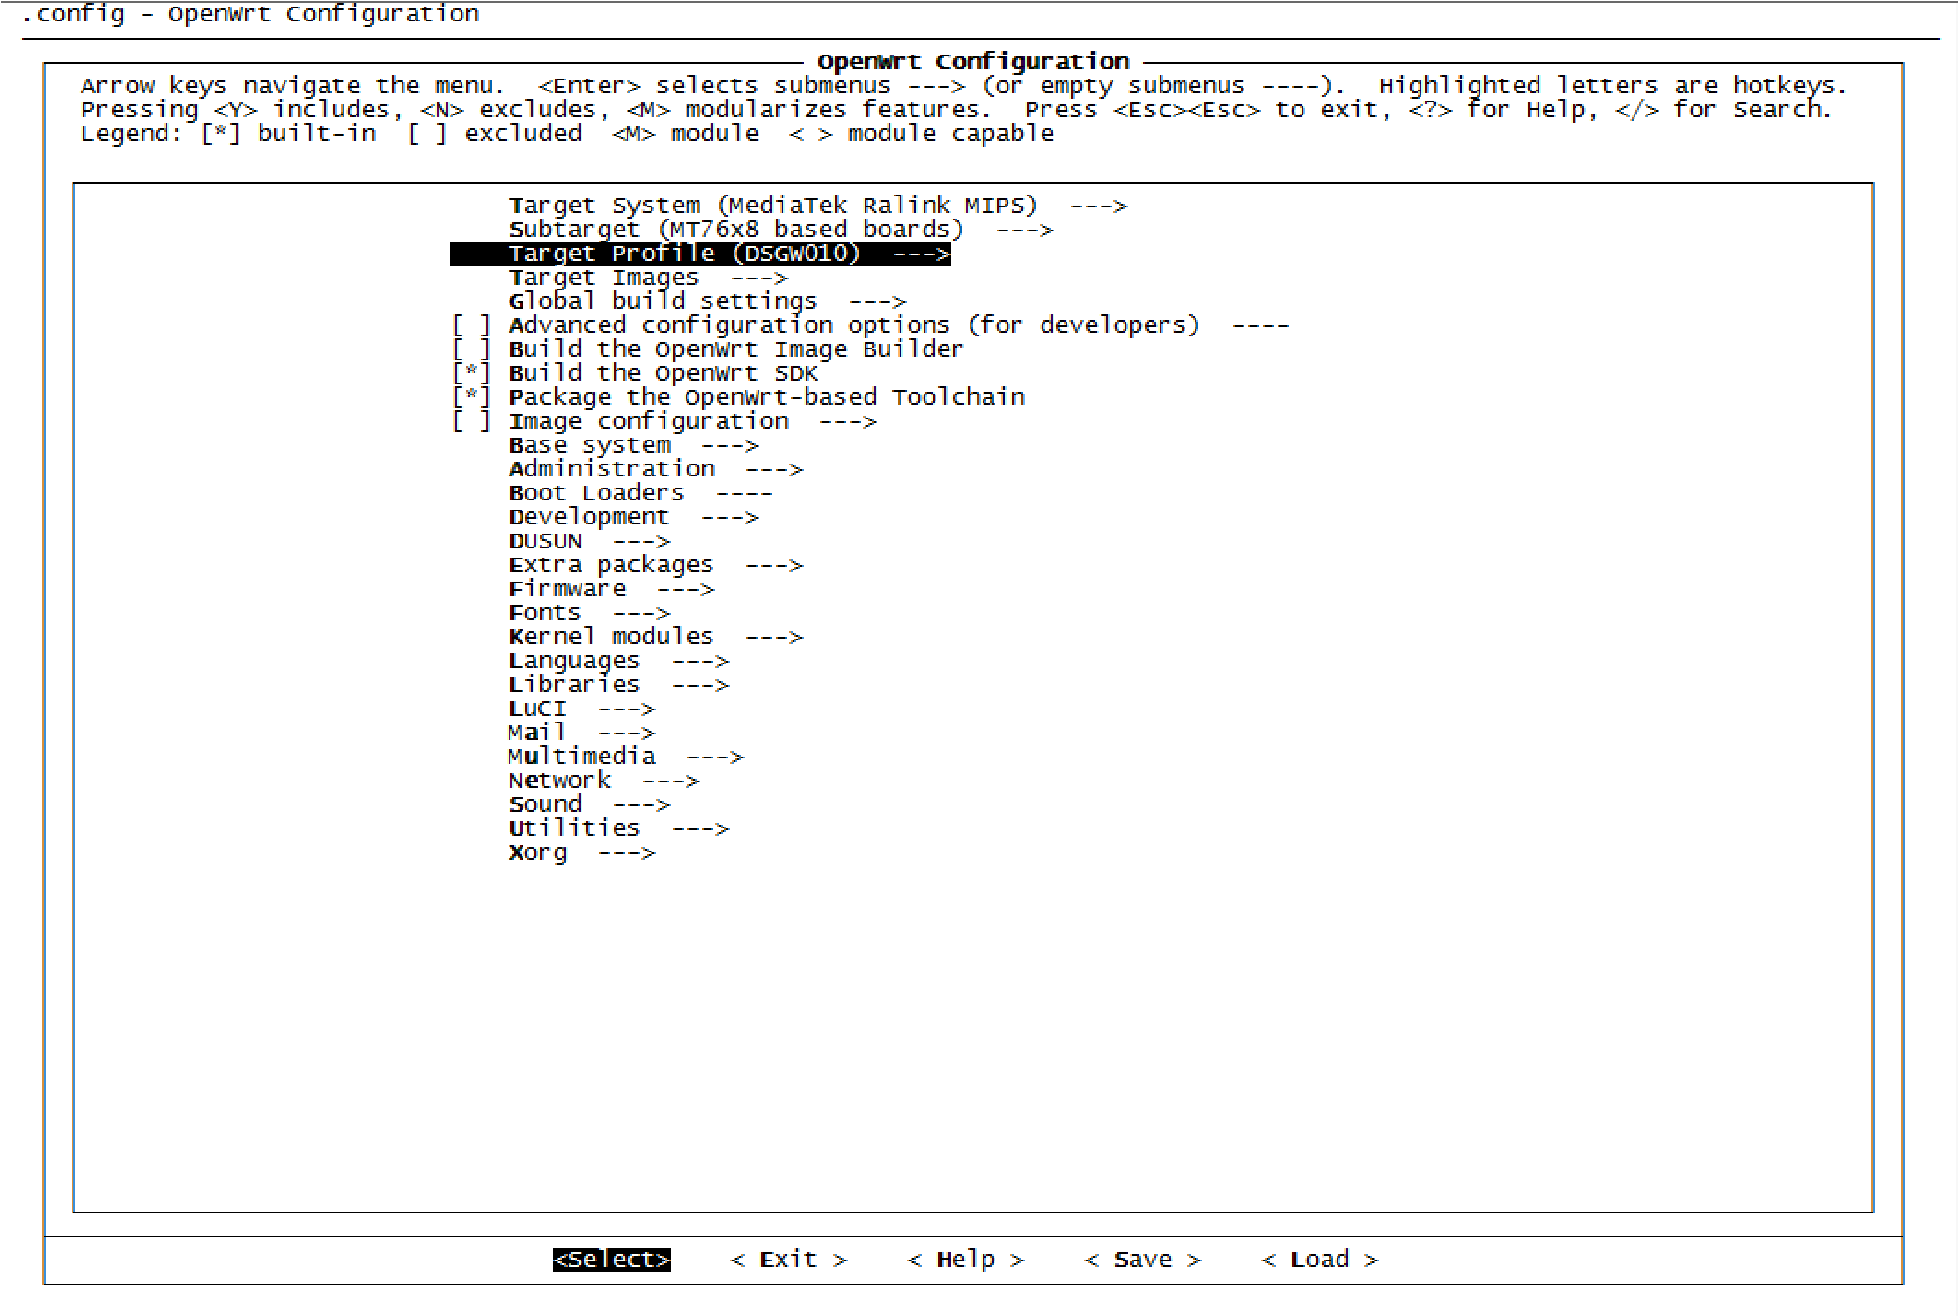Image resolution: width=1958 pixels, height=1316 pixels.
Task: Expand the Development submenu
Action: [633, 518]
